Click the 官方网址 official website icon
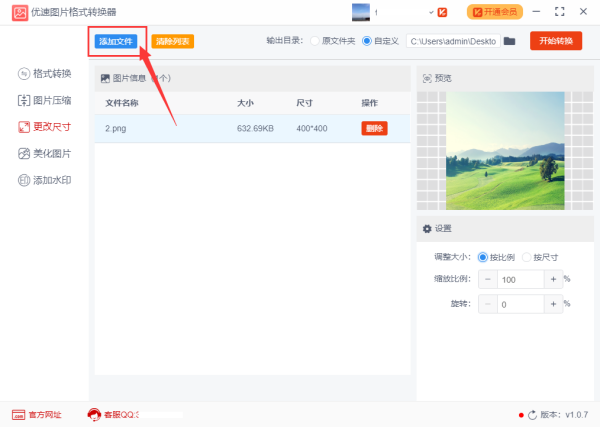This screenshot has width=600, height=427. (x=18, y=414)
